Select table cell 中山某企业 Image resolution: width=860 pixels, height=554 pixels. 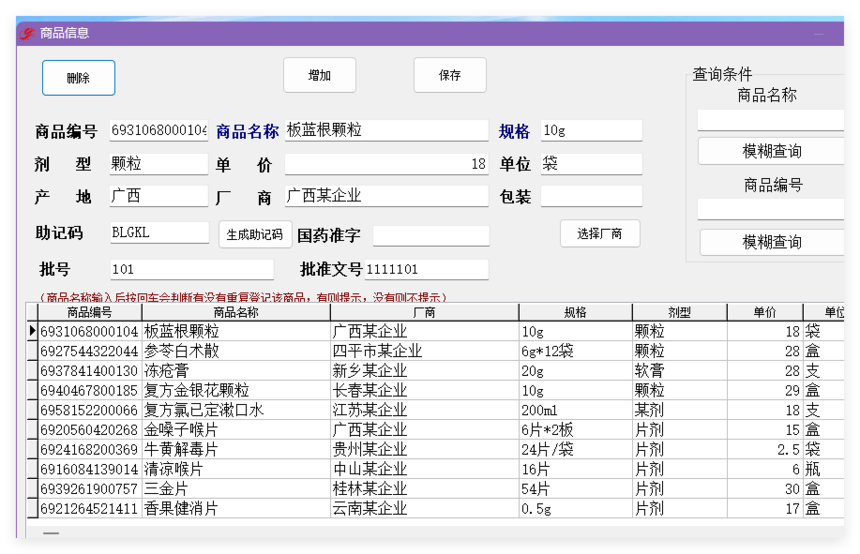tap(424, 470)
